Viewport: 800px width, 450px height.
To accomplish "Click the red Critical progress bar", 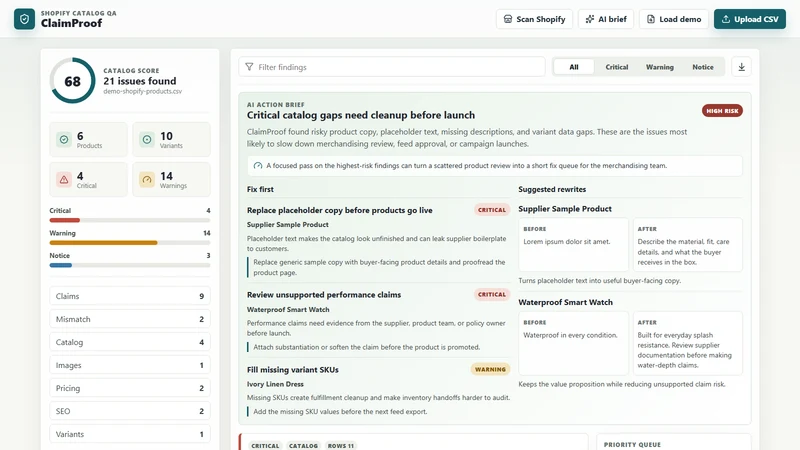I will [65, 220].
